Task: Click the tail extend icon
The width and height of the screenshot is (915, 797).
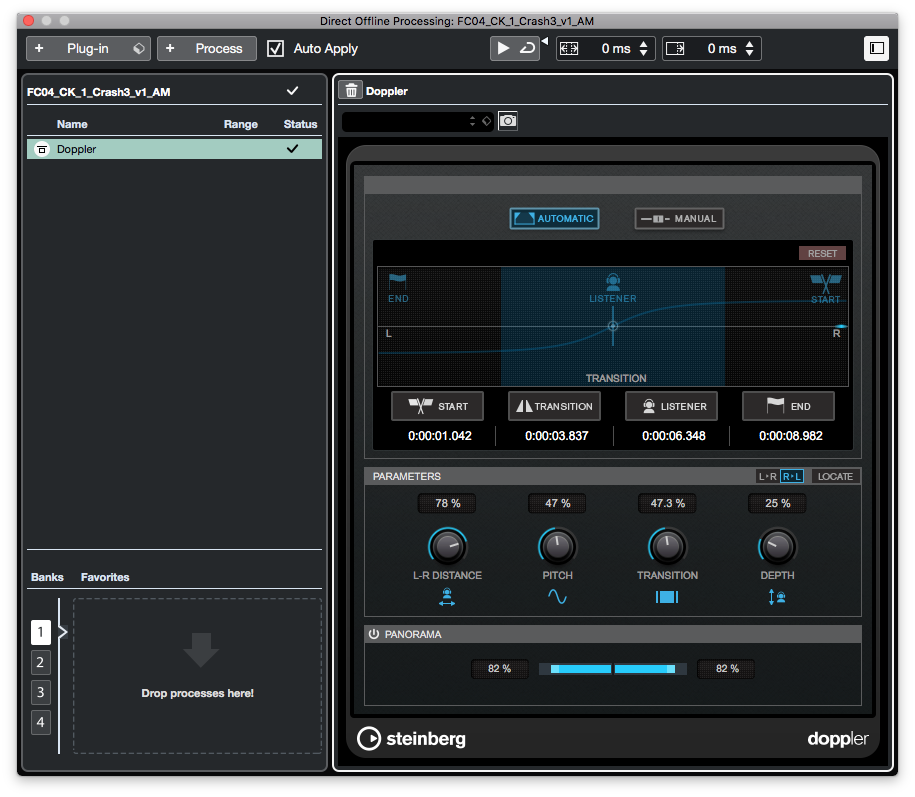Action: coord(675,48)
